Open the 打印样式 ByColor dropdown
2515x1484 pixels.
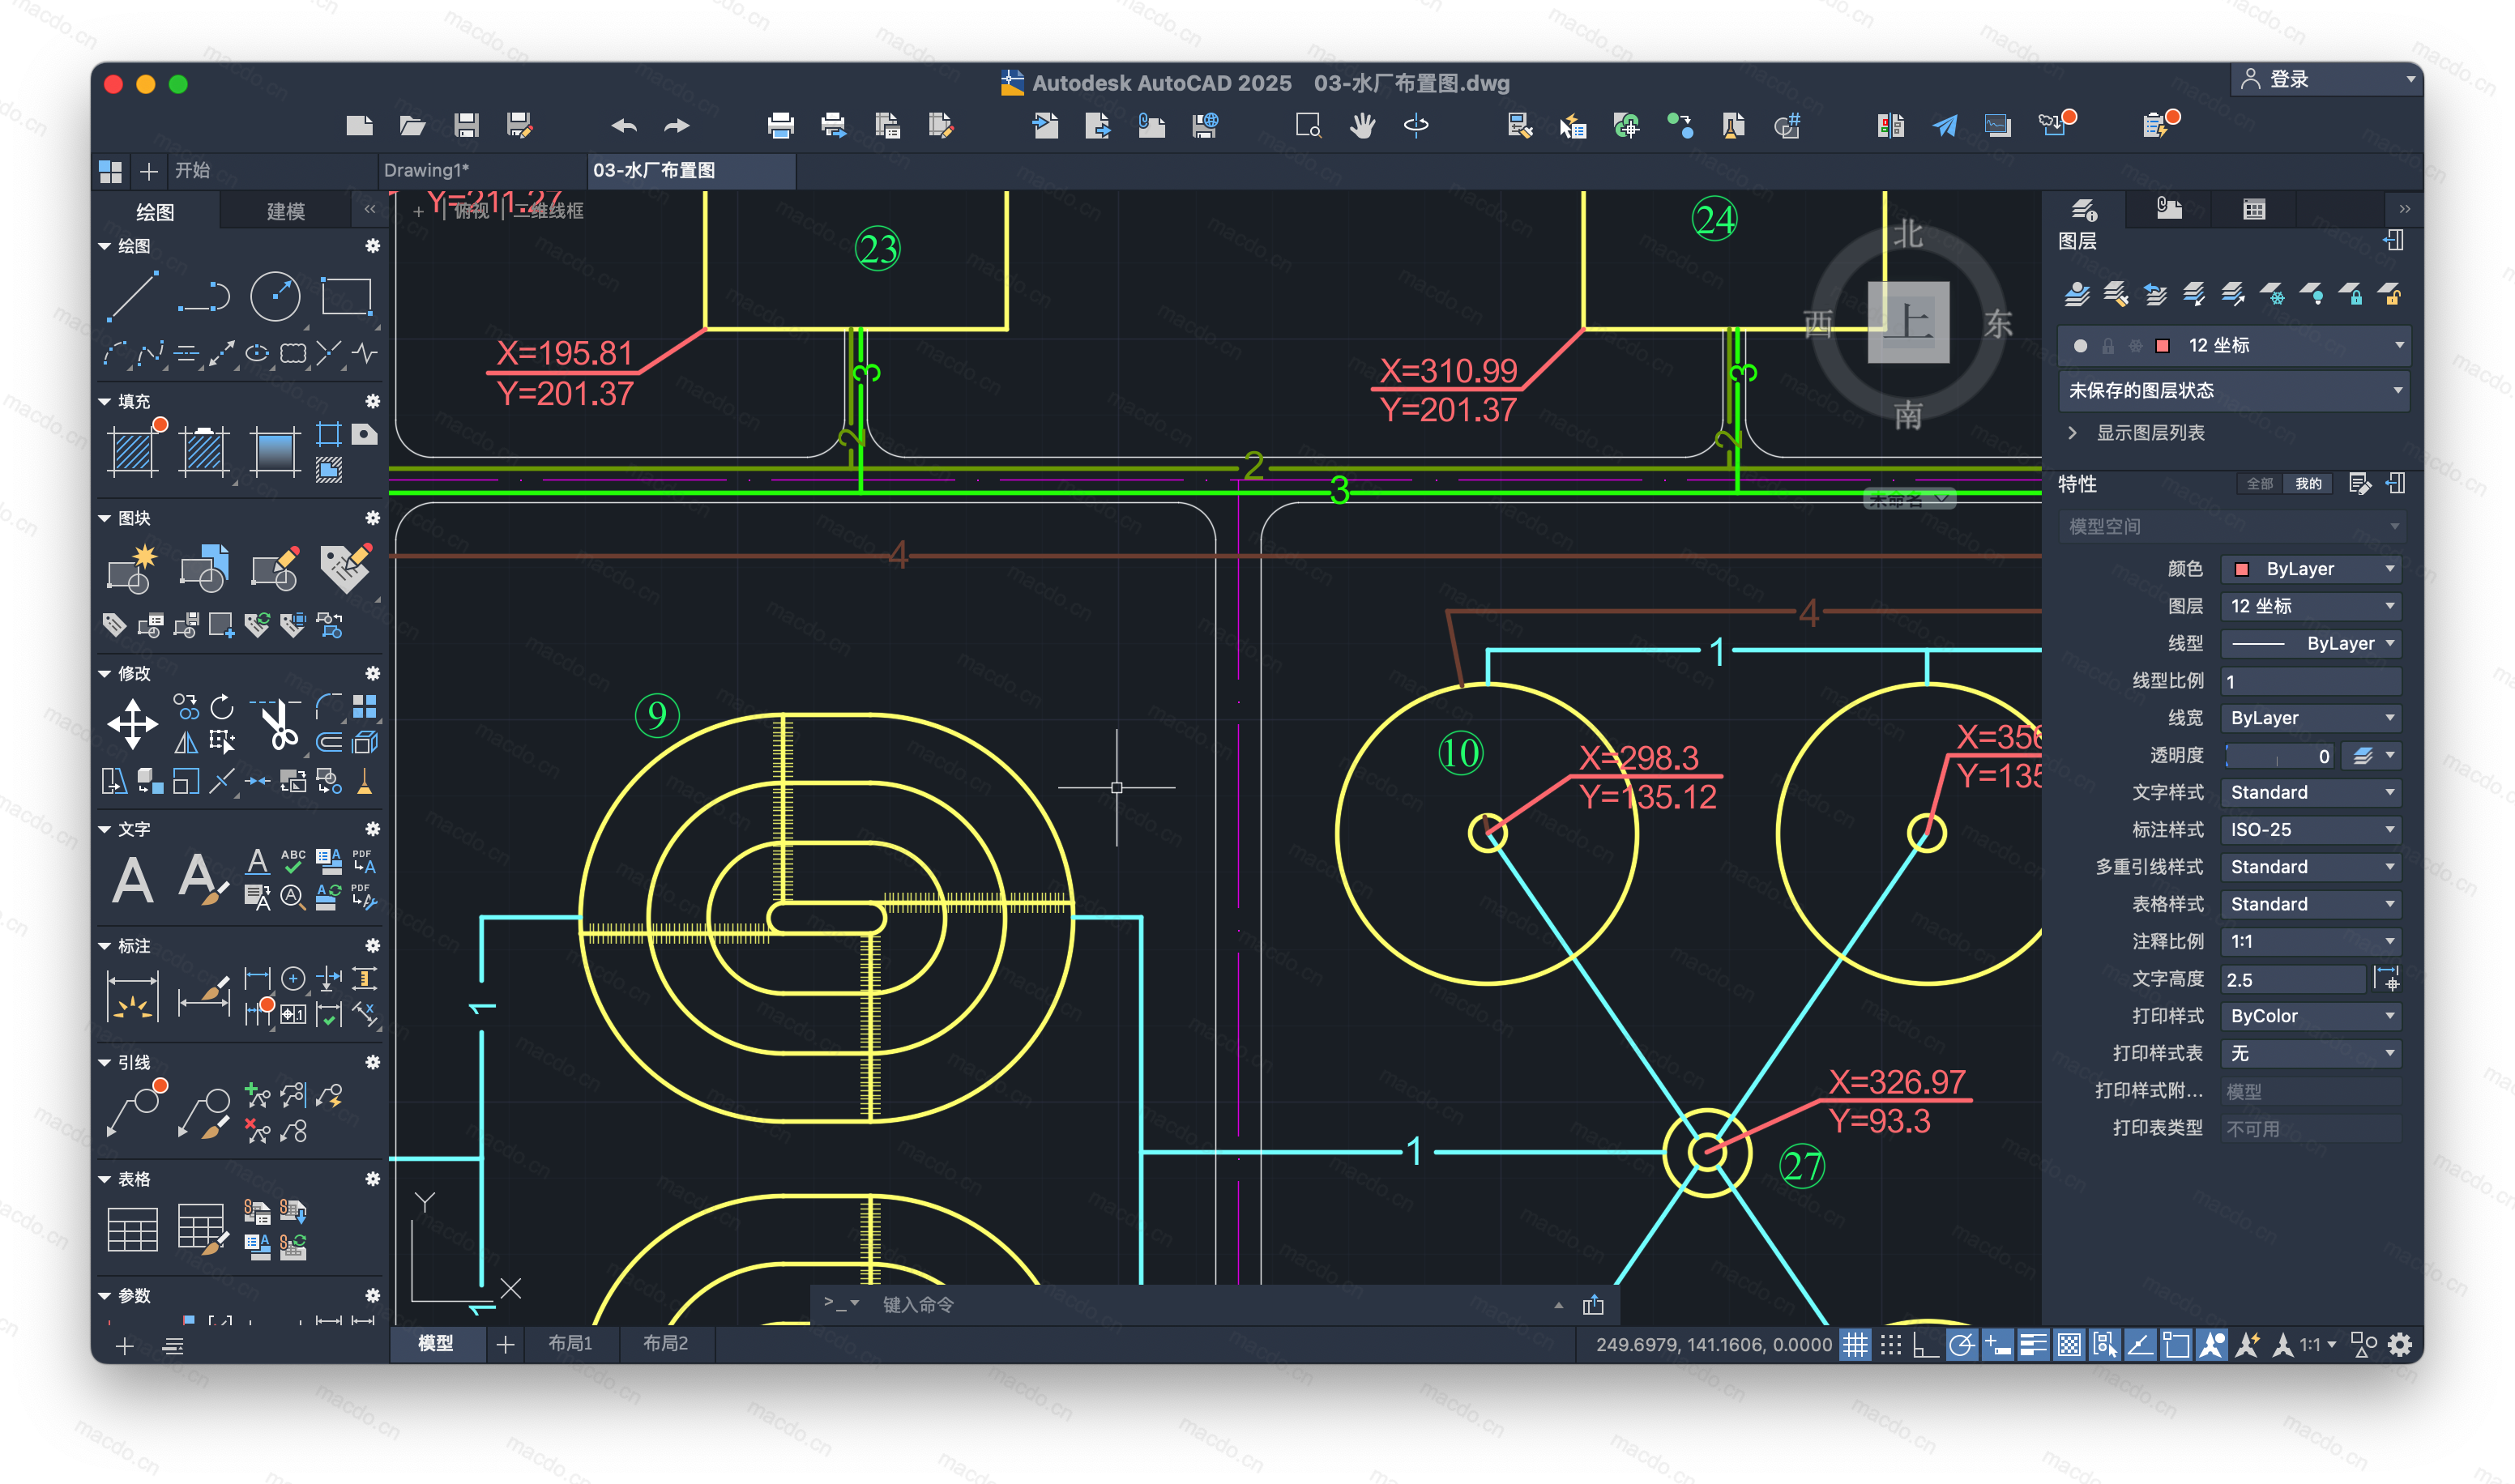[2311, 1016]
